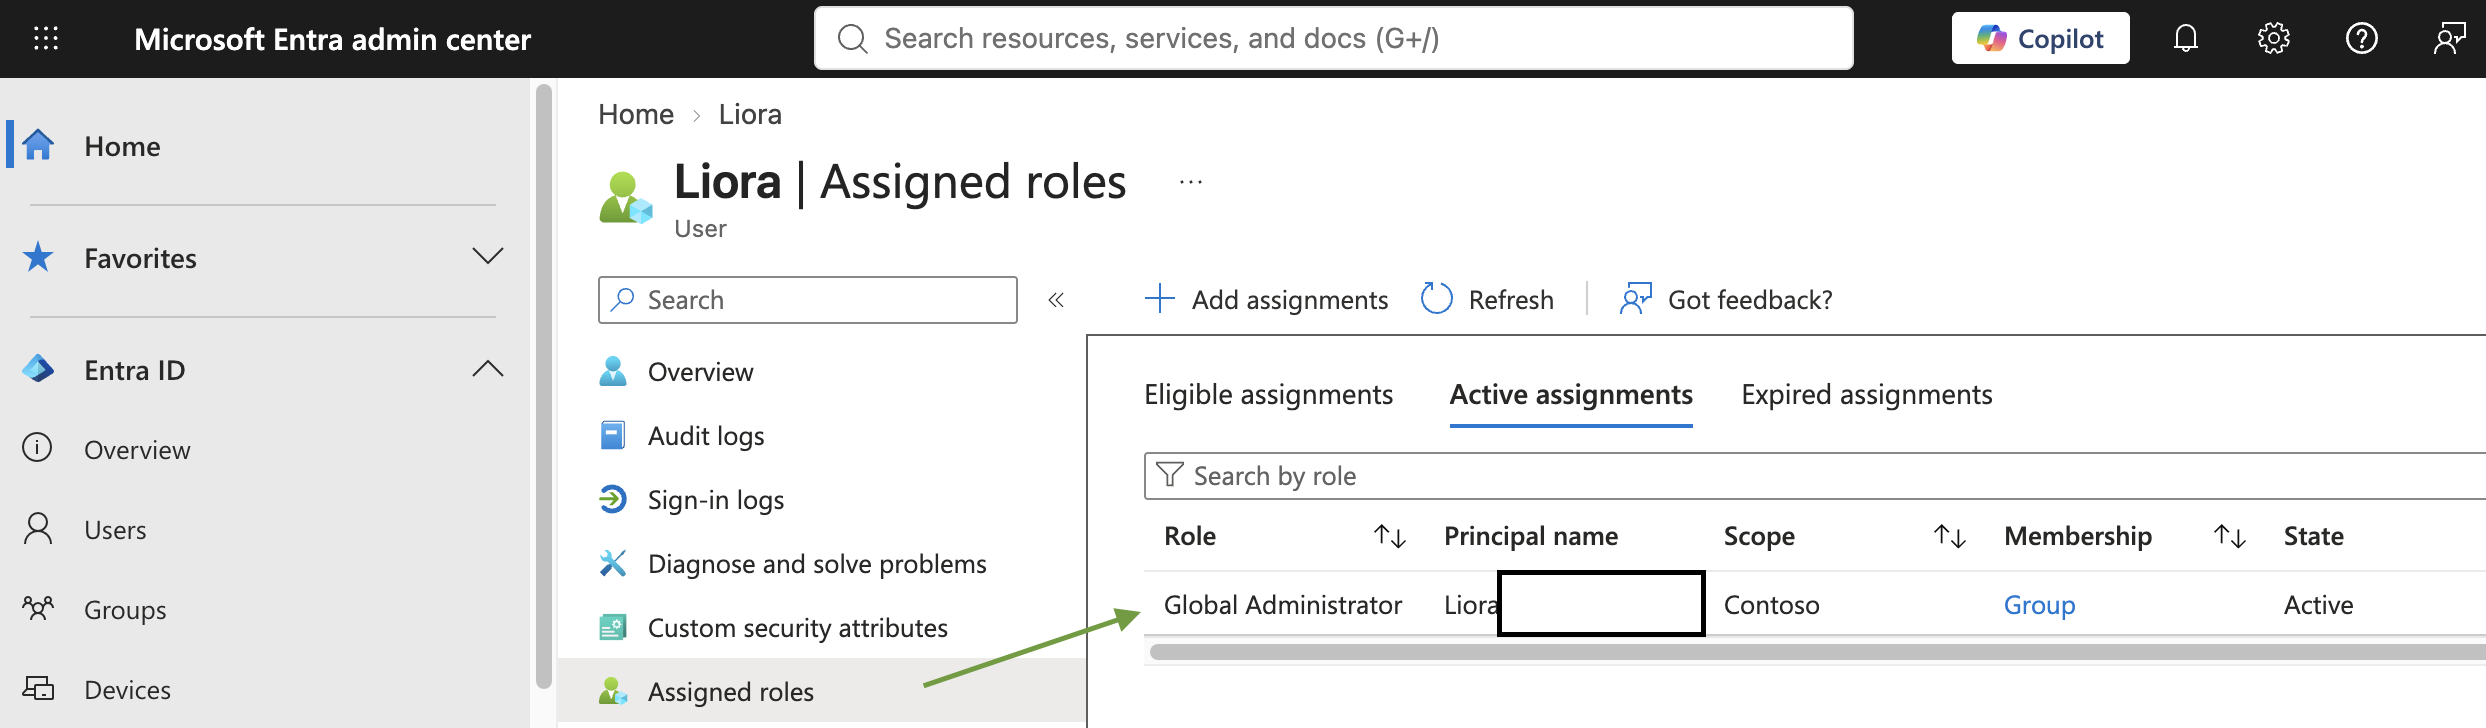Screen dimensions: 2486x728
Task: Switch to the Eligible assignments tab
Action: tap(1268, 395)
